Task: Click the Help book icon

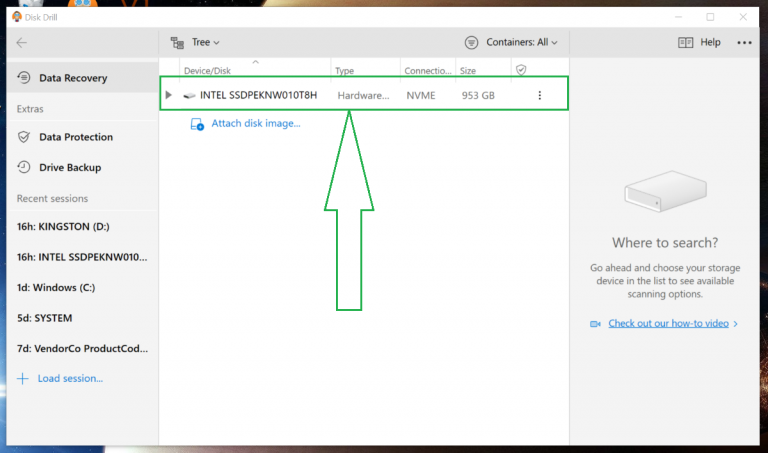Action: (685, 43)
